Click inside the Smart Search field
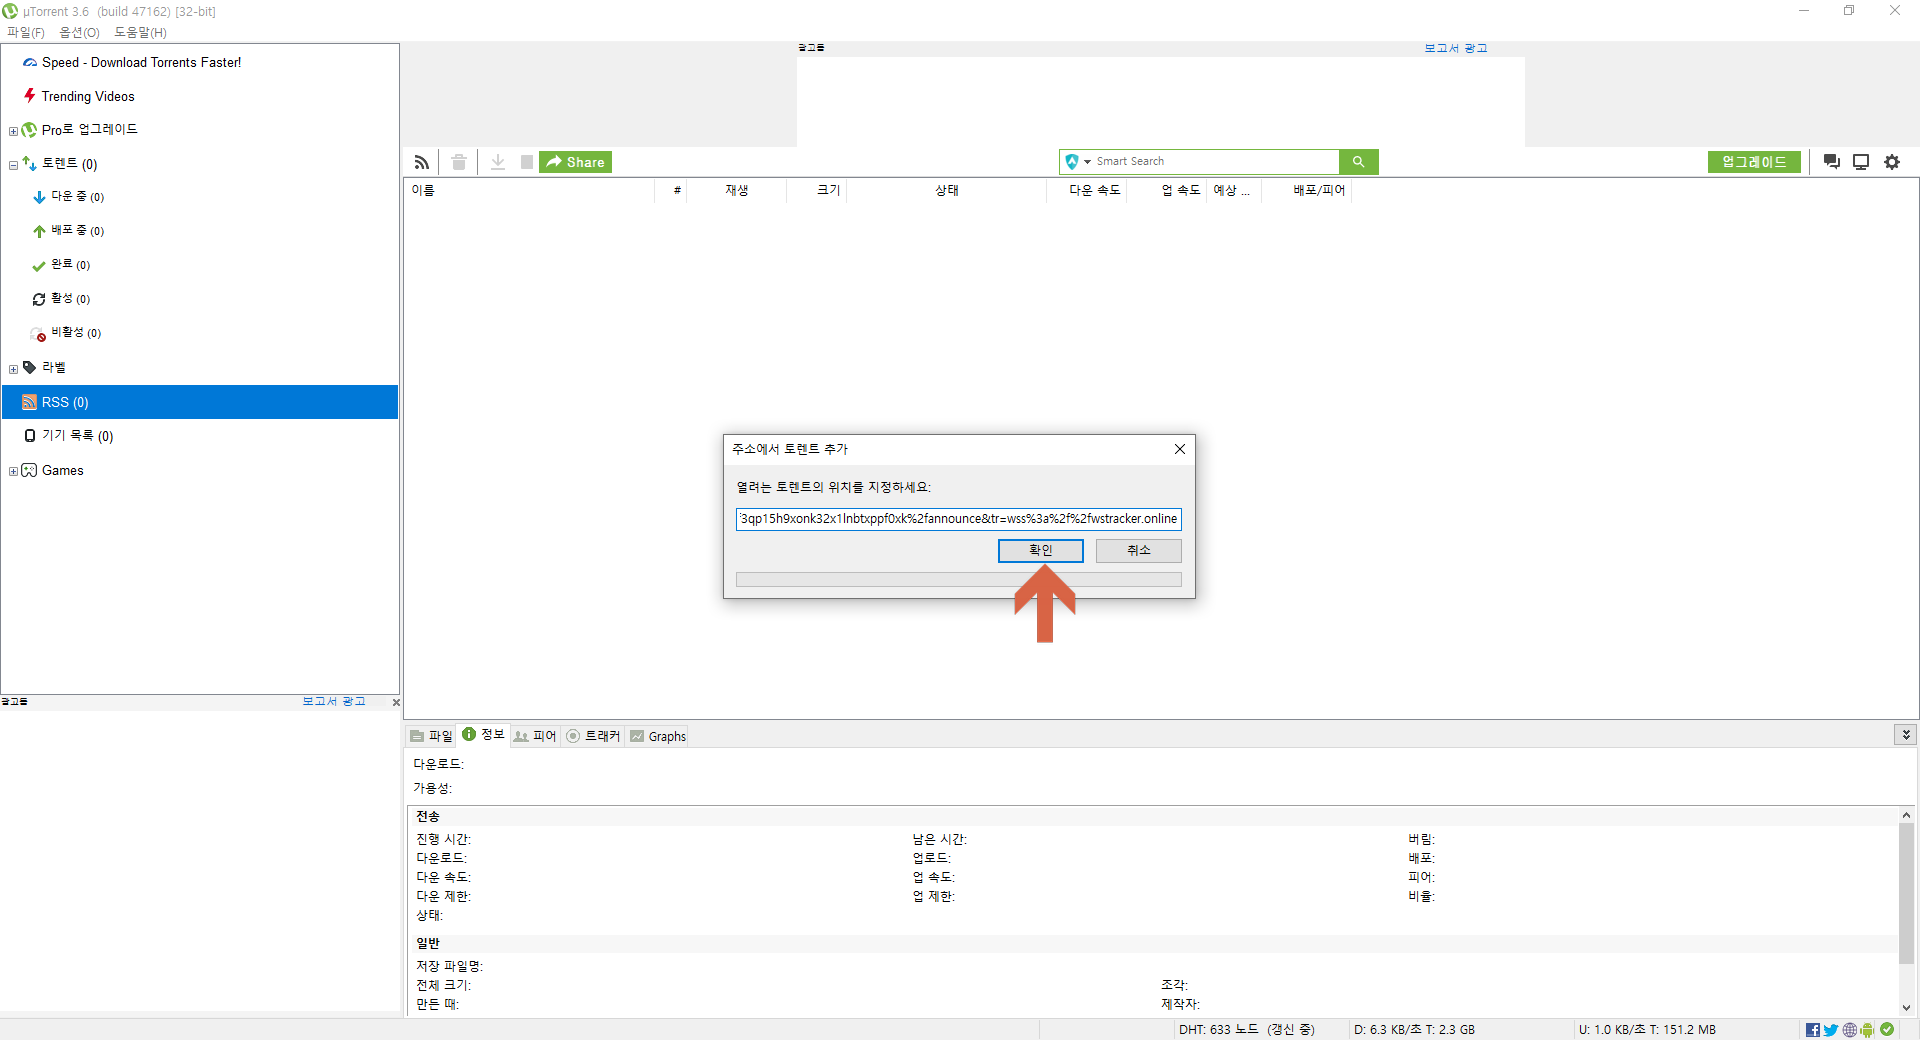1920x1040 pixels. 1215,161
